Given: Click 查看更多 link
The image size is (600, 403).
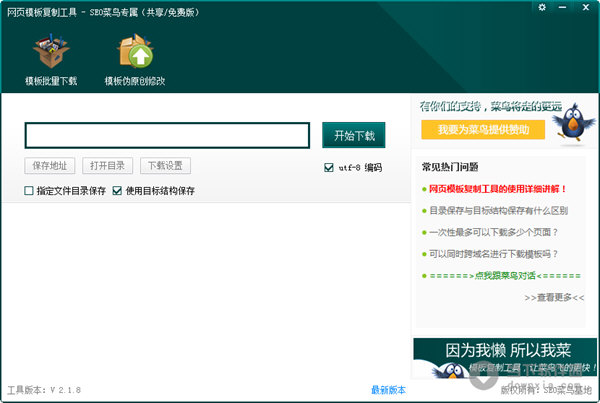Looking at the screenshot, I should pos(554,297).
